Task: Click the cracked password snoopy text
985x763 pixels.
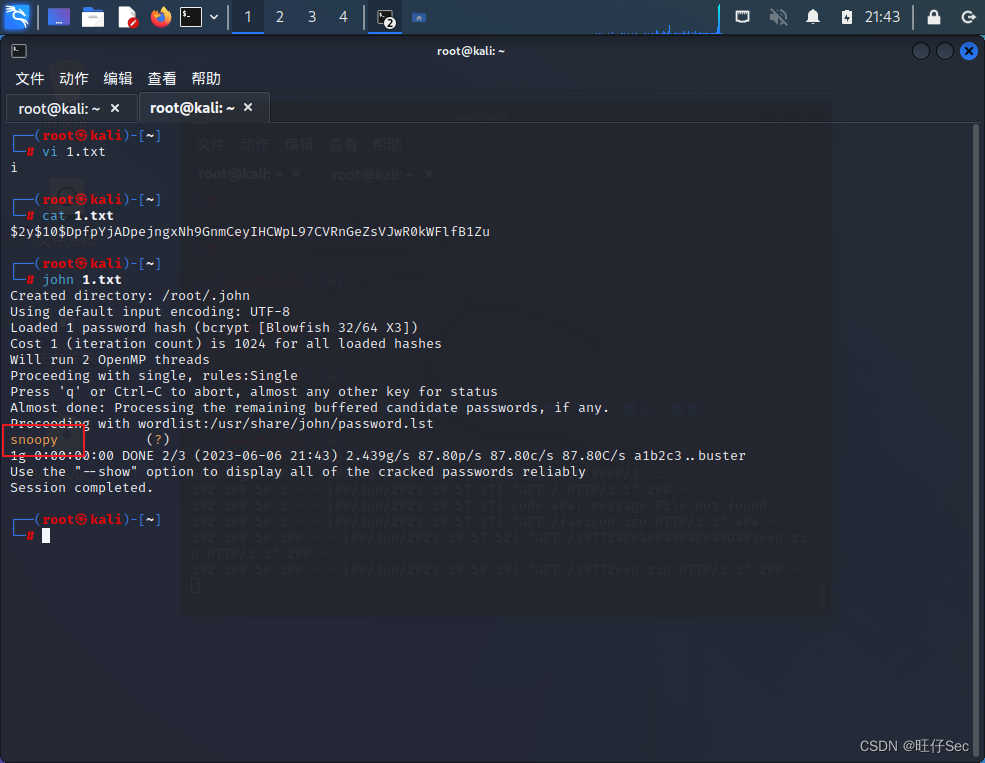Action: point(34,440)
